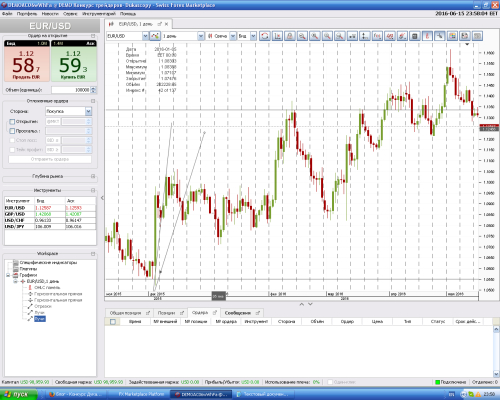Open the Сторона Покупка dropdown
The height and width of the screenshot is (400, 500).
pyautogui.click(x=69, y=111)
